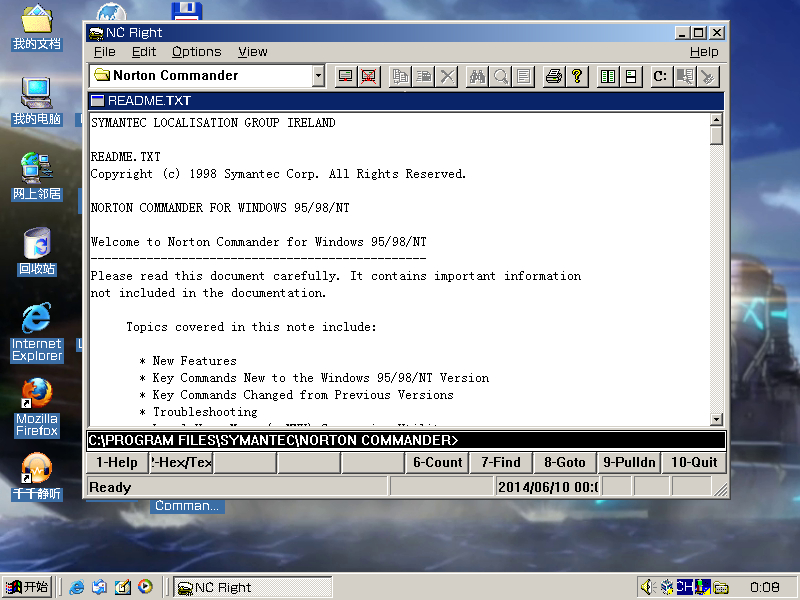Click the volume speaker tray icon

click(x=648, y=587)
